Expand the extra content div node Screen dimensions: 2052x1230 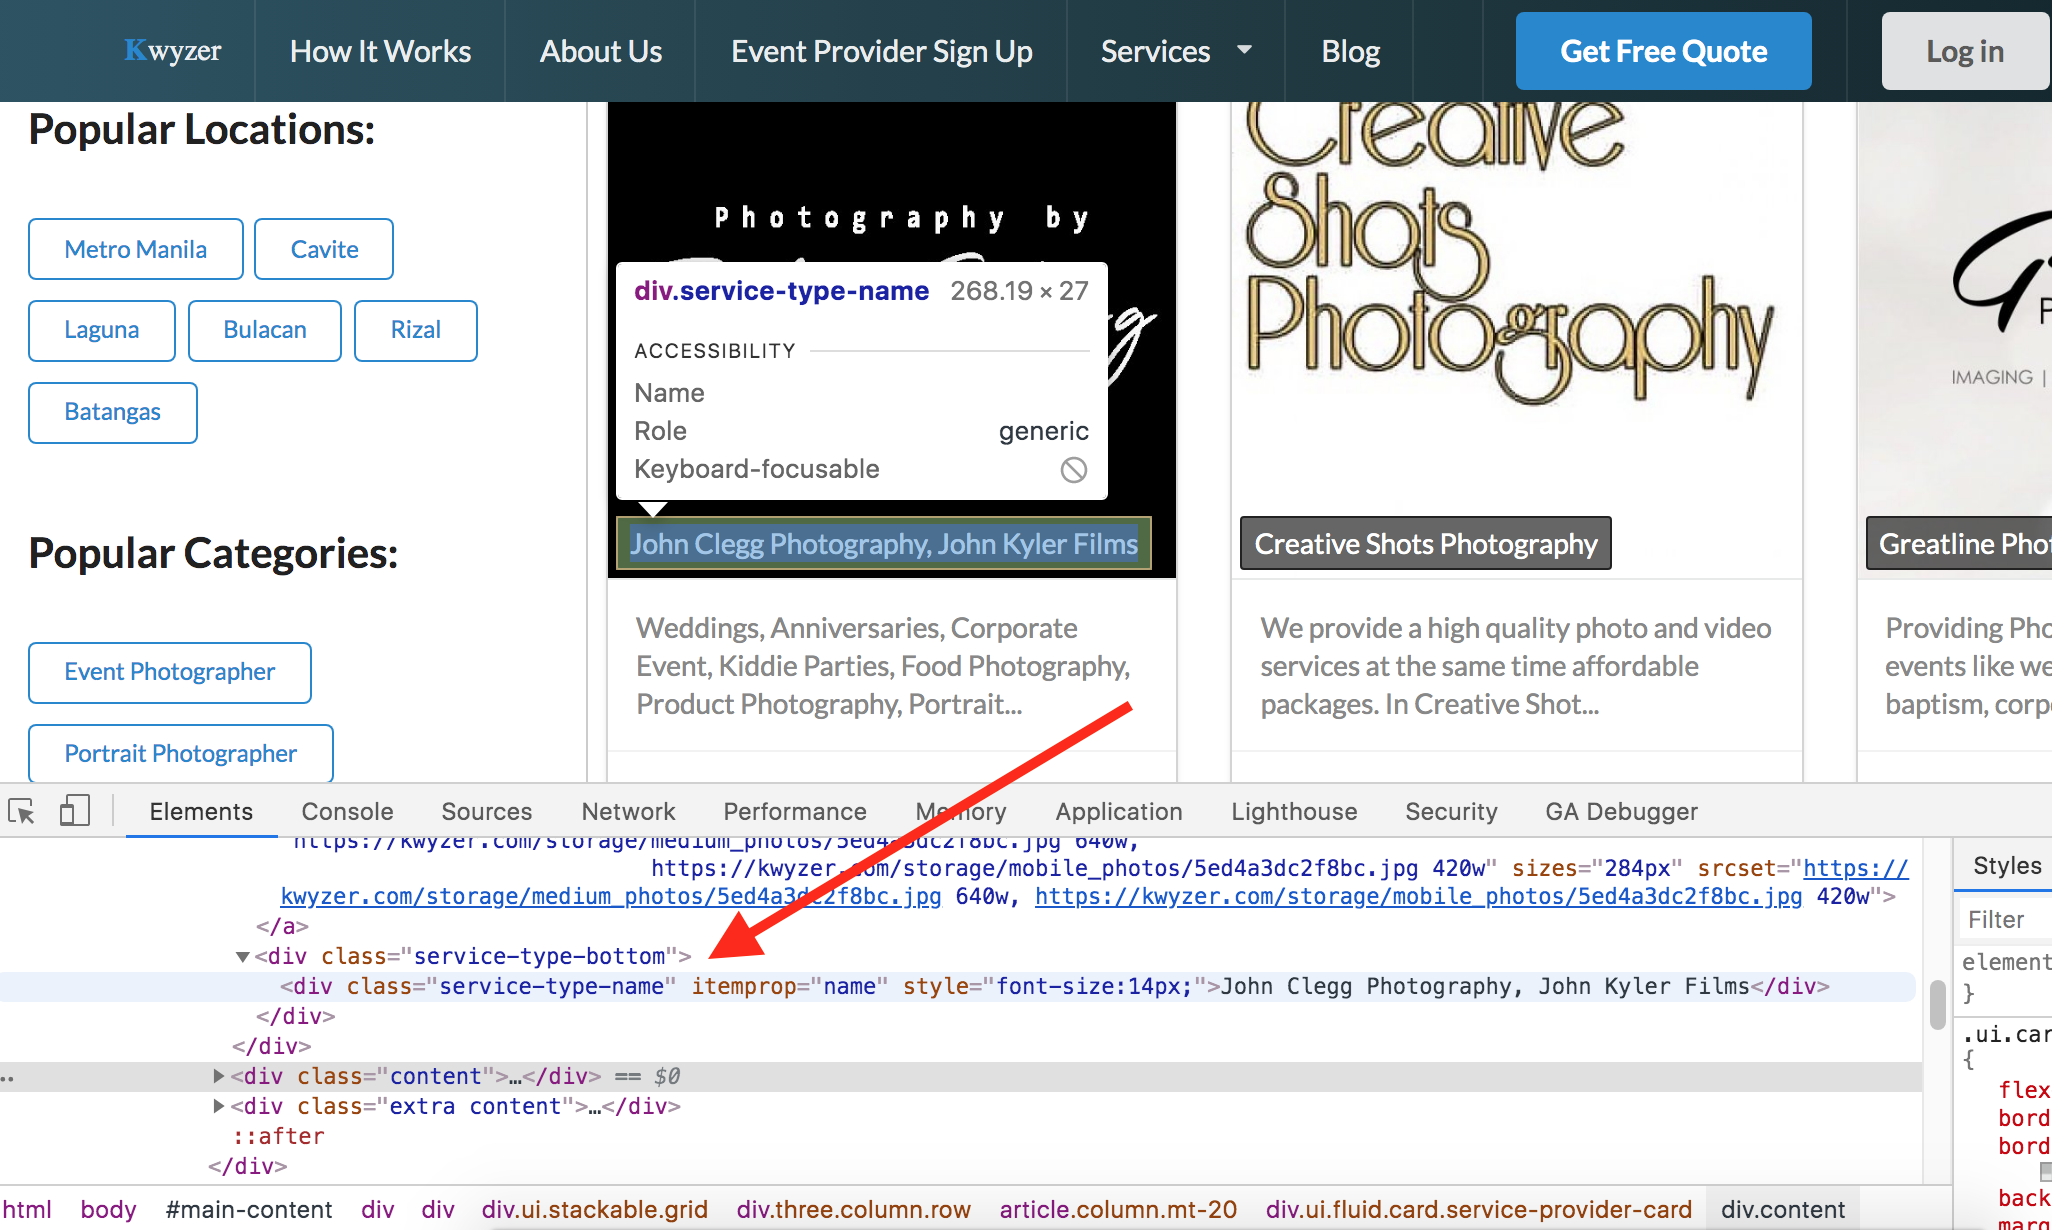[x=219, y=1106]
